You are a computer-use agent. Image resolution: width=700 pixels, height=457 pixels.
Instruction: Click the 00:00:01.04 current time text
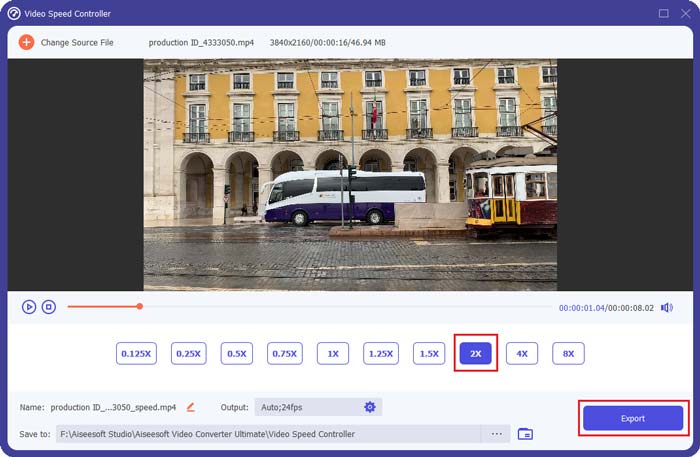pos(582,308)
